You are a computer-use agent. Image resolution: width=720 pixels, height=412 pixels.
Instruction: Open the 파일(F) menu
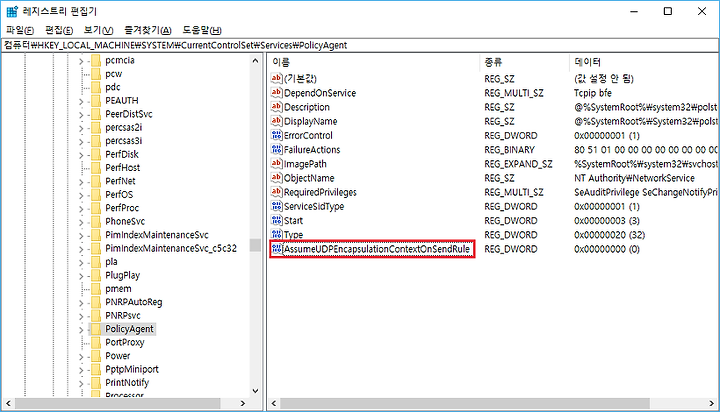tap(20, 30)
